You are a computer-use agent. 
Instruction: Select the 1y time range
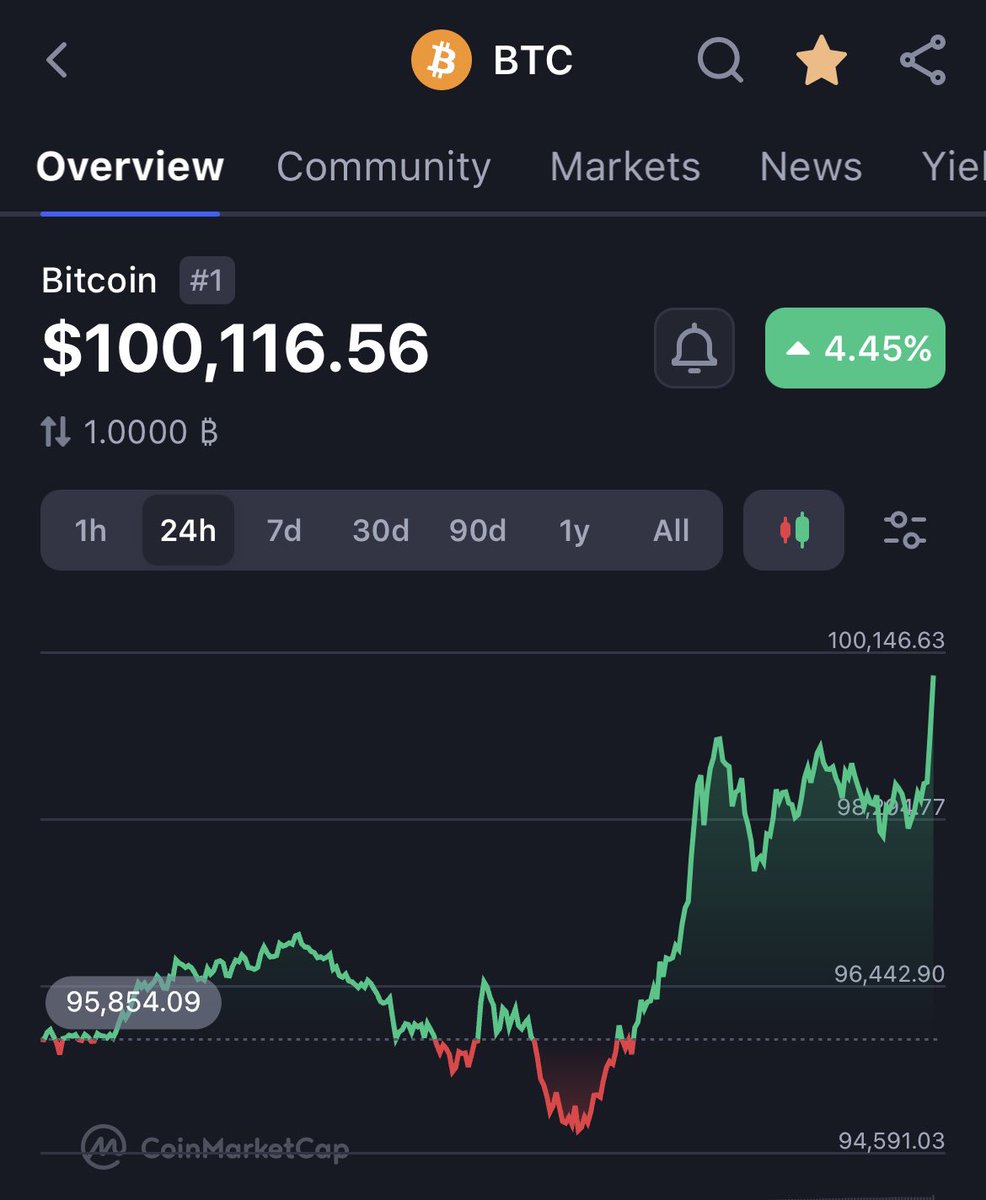[574, 530]
